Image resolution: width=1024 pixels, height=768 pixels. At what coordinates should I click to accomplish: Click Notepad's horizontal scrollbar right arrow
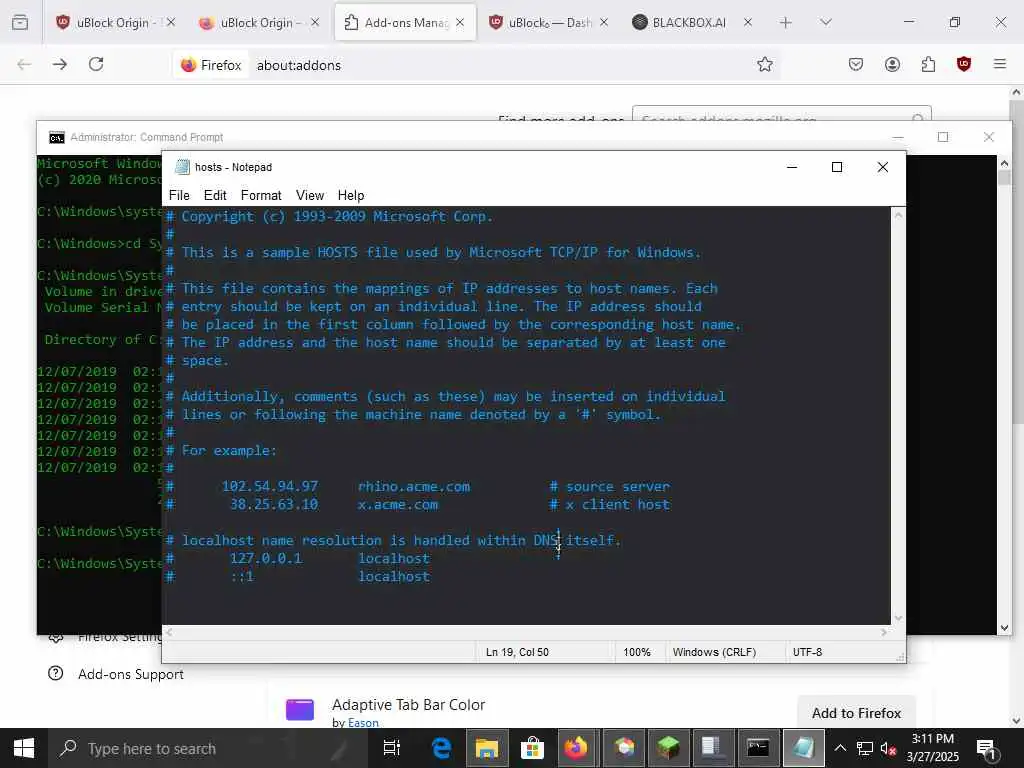884,632
